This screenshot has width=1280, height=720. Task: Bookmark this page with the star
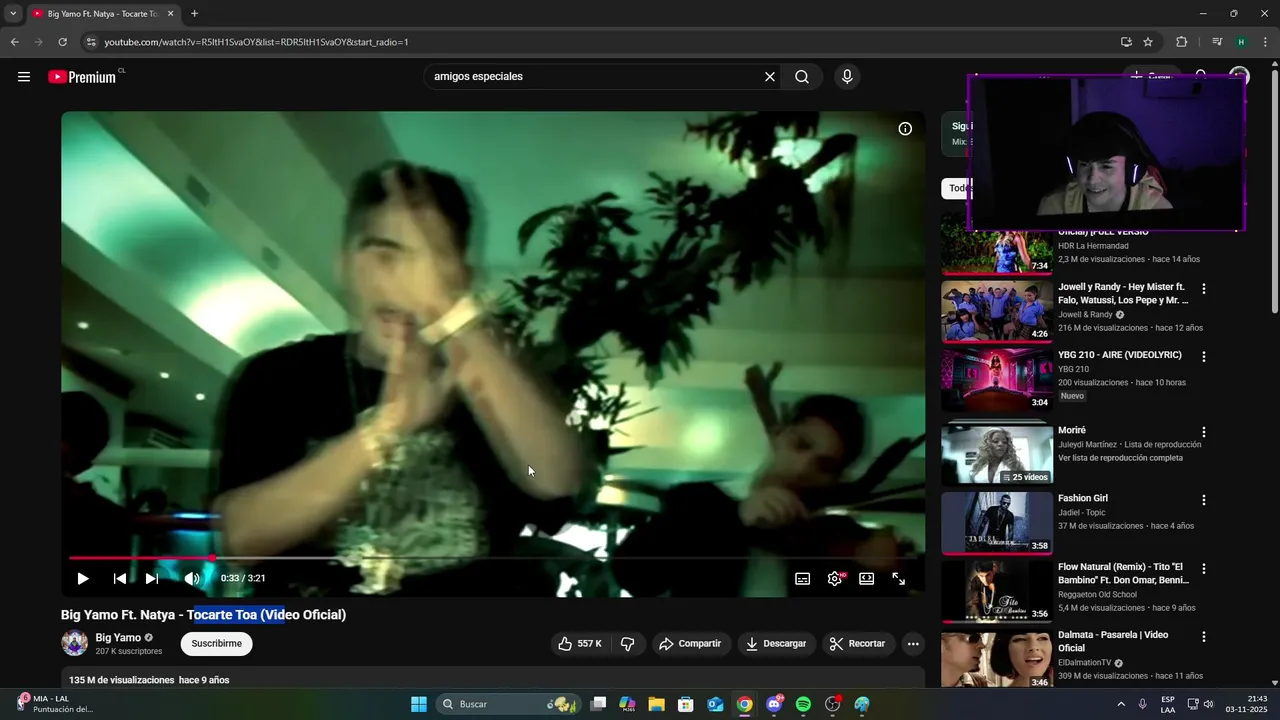pyautogui.click(x=1148, y=42)
